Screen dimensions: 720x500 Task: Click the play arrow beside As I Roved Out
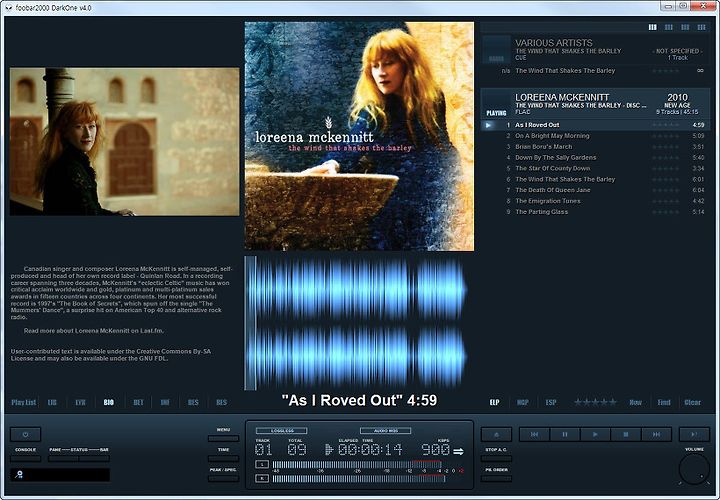tap(489, 125)
